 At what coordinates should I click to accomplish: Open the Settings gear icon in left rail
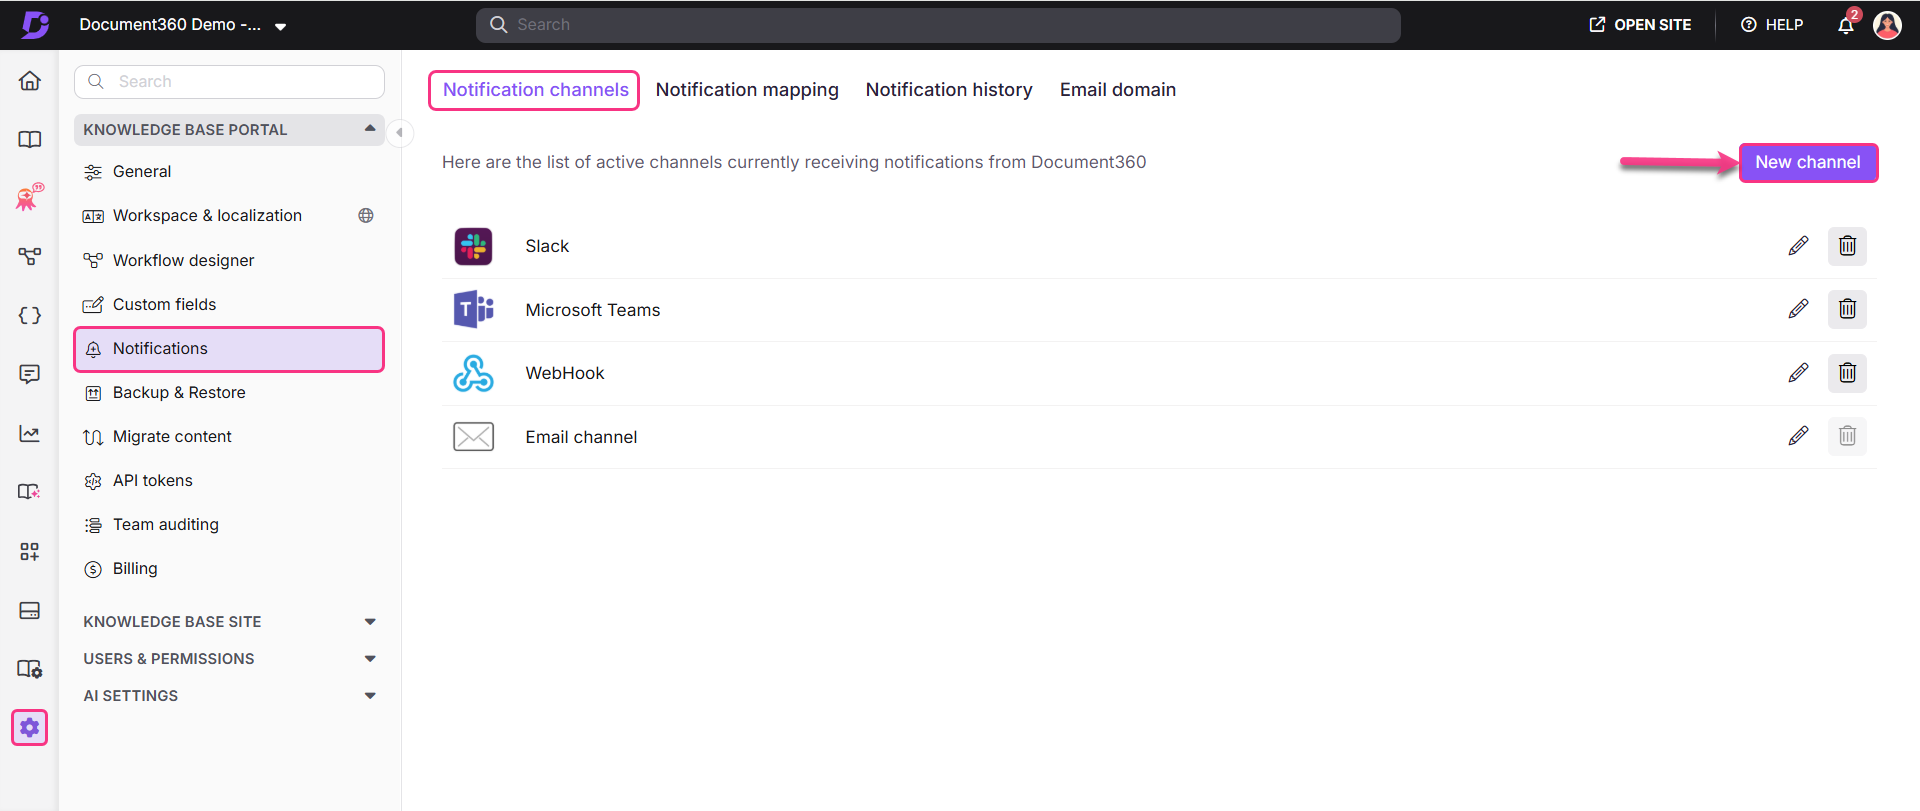30,728
